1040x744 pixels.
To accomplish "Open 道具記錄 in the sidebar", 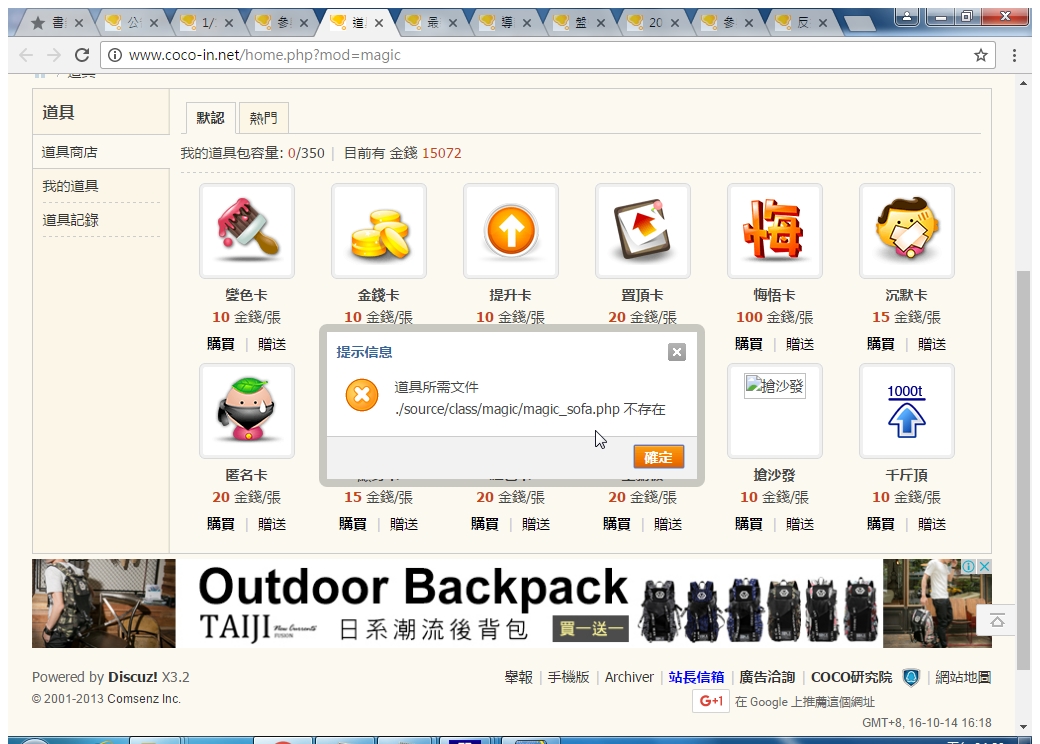I will pos(70,219).
